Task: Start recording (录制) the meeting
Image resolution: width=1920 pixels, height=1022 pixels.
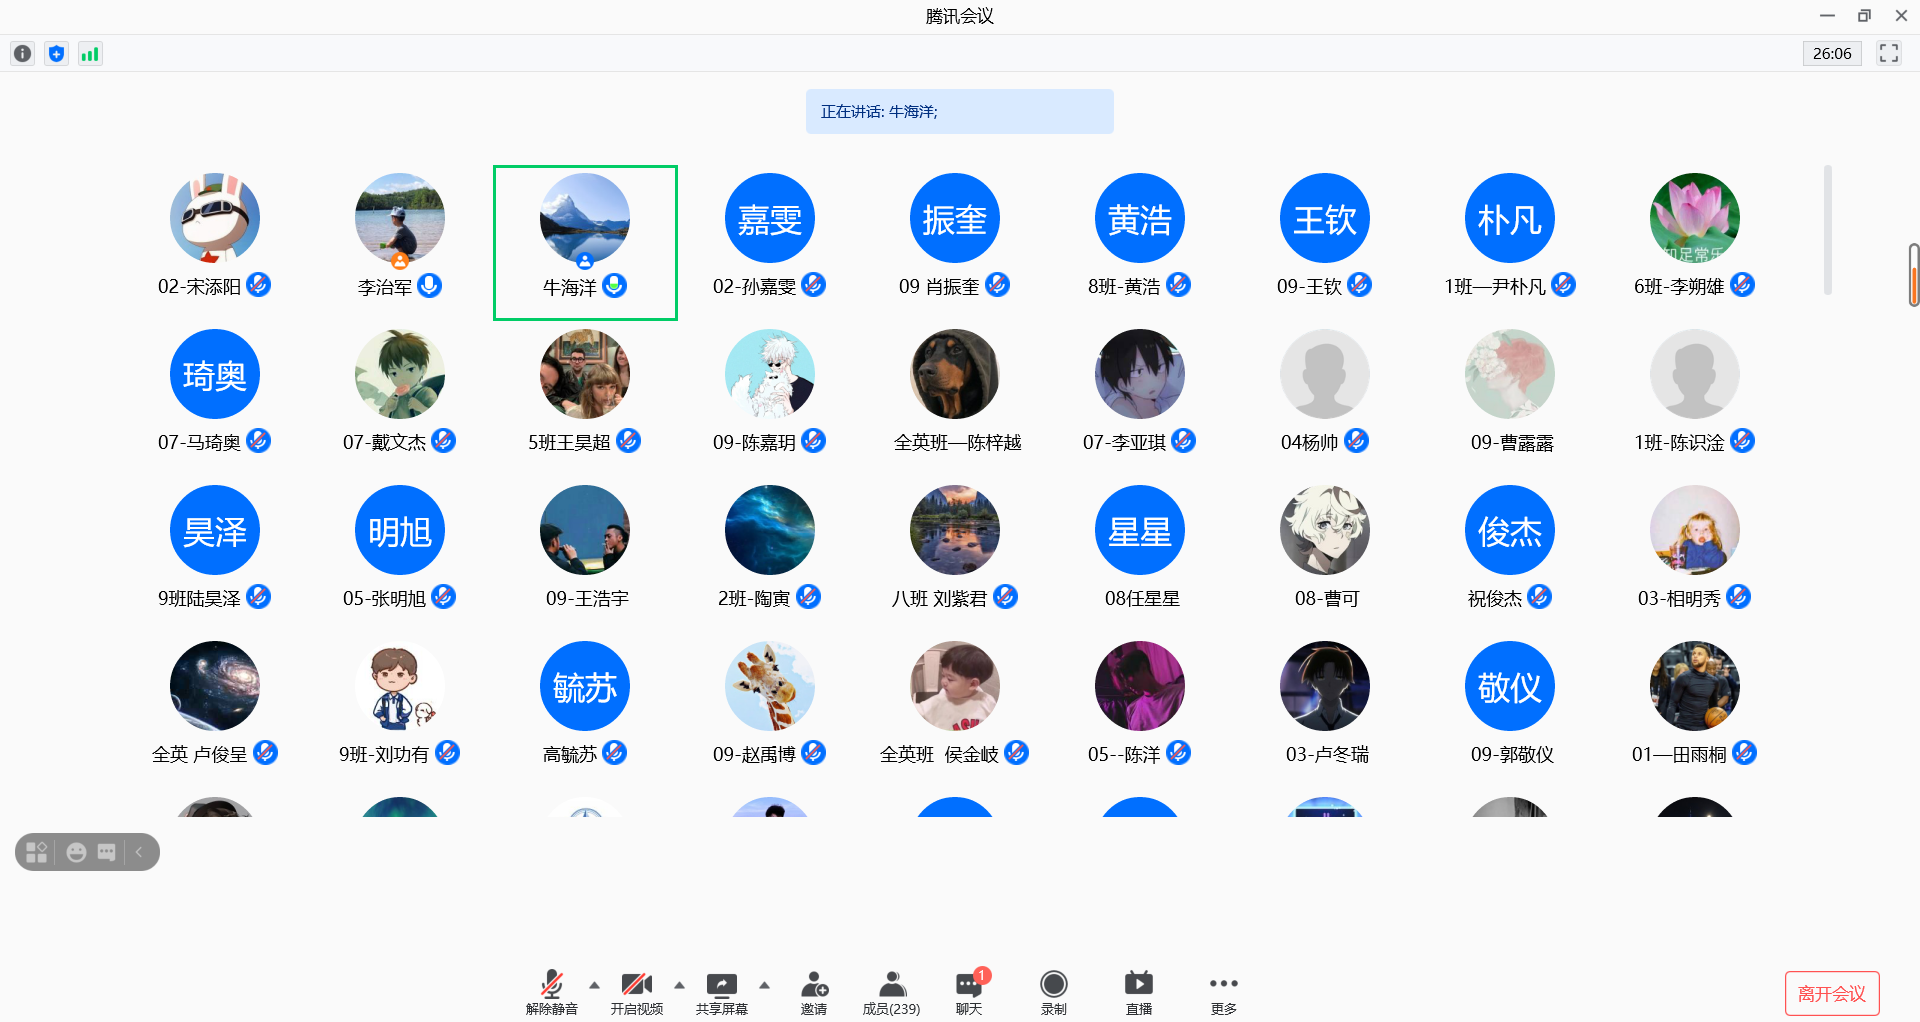Action: (1053, 992)
